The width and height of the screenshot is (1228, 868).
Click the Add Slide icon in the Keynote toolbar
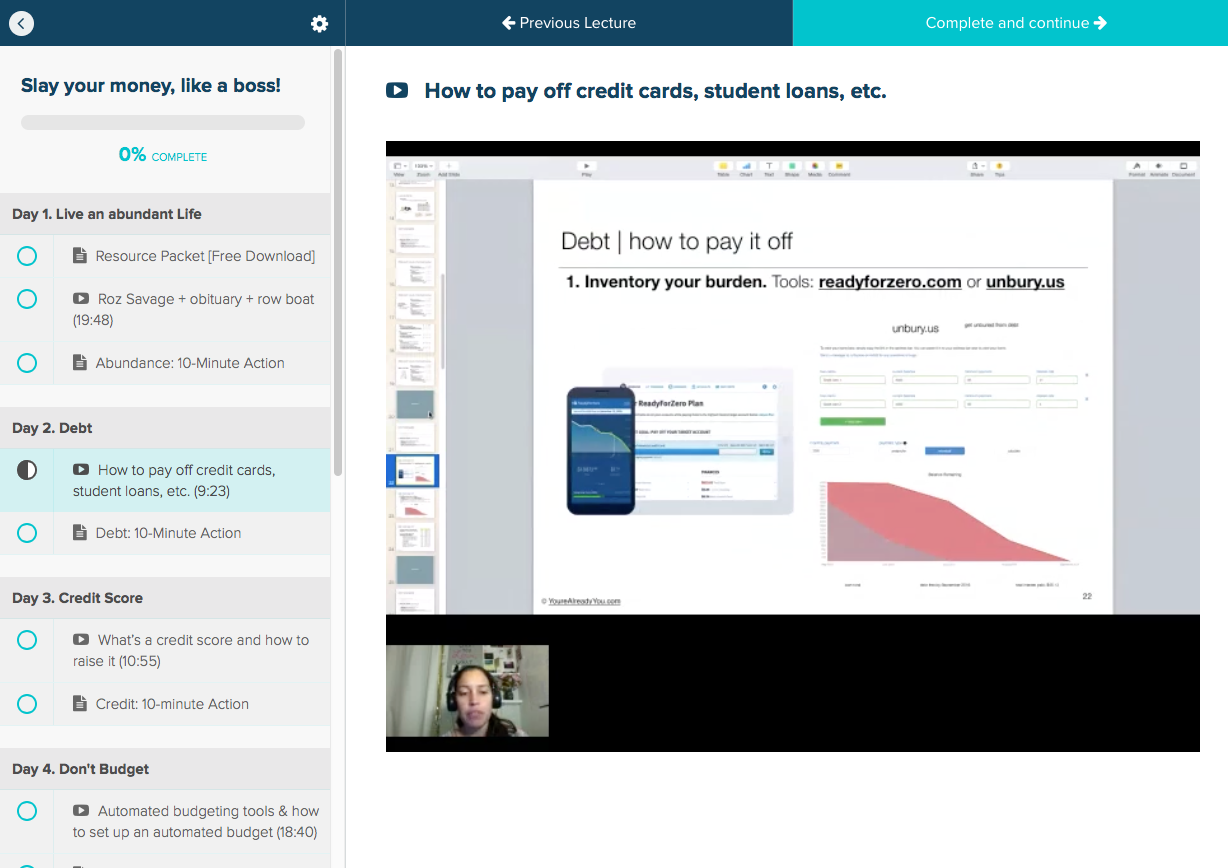pyautogui.click(x=449, y=167)
